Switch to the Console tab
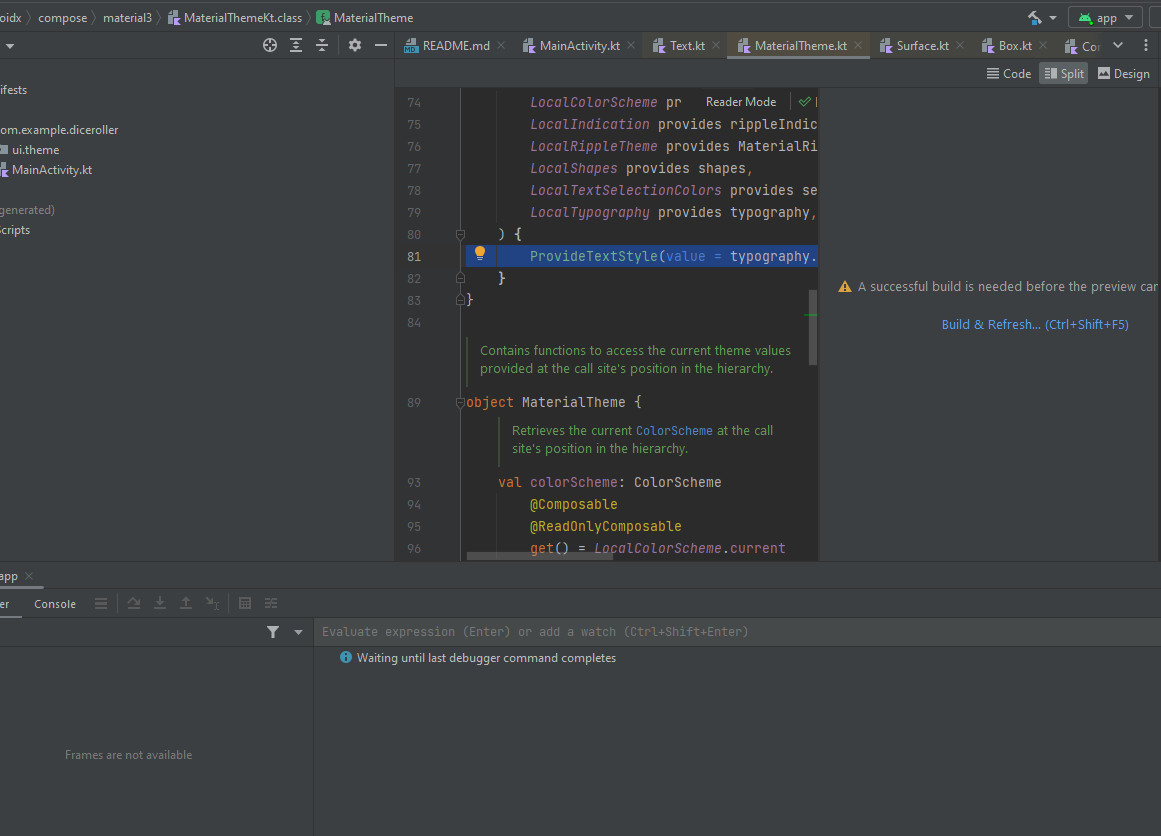The image size is (1161, 836). click(x=55, y=603)
